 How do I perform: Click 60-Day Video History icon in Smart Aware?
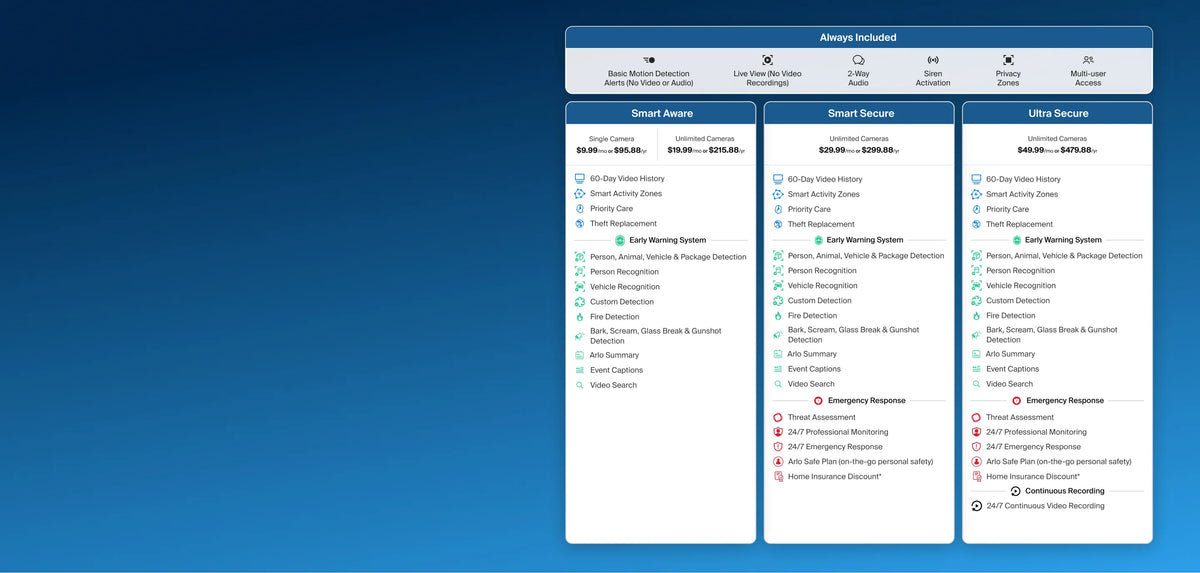[580, 178]
